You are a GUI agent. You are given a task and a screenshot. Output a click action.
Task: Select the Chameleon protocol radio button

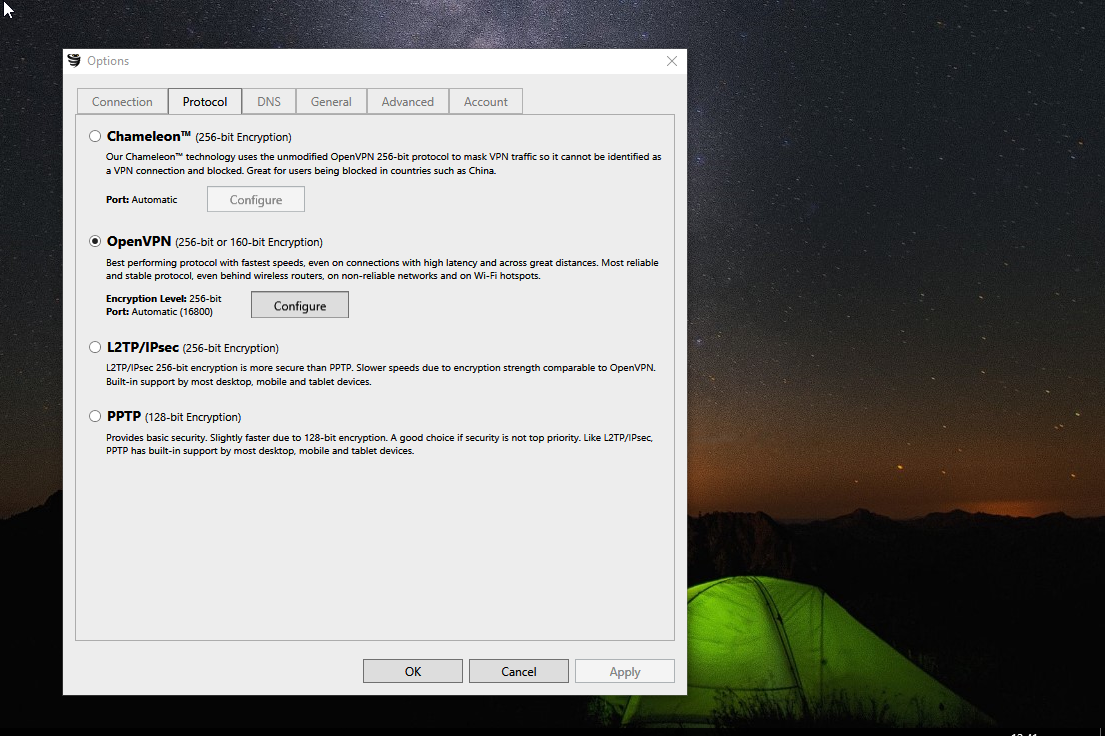95,136
